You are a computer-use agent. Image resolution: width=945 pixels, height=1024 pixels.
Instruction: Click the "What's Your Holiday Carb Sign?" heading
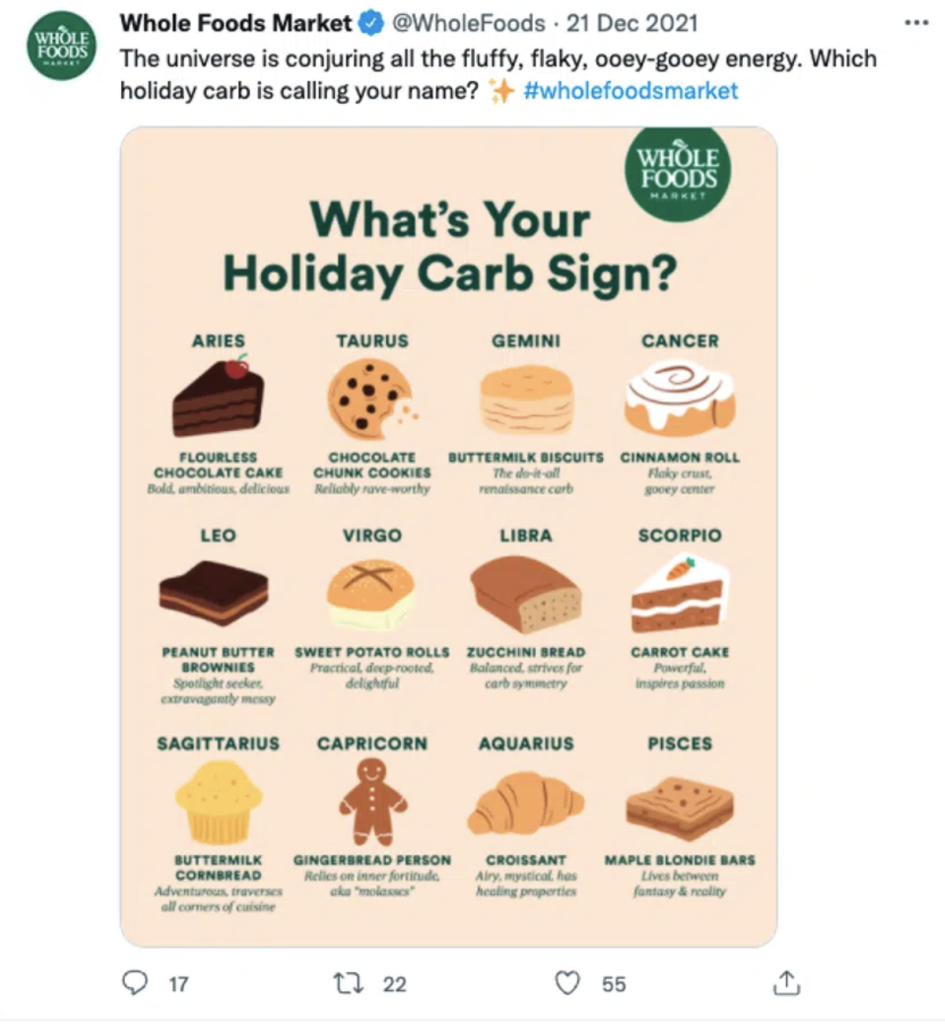(450, 247)
